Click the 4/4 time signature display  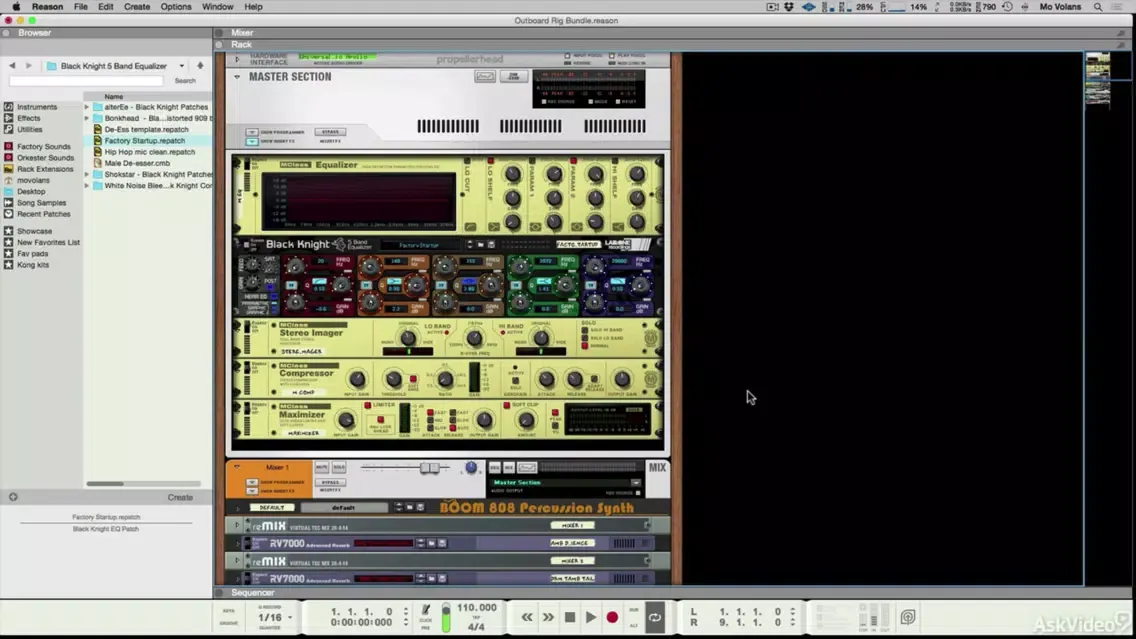pyautogui.click(x=476, y=627)
